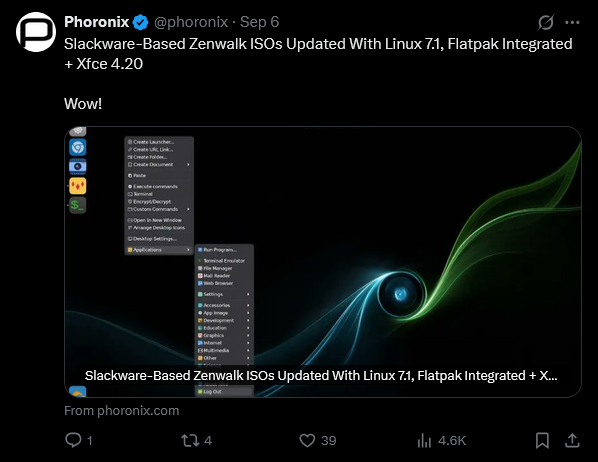The width and height of the screenshot is (598, 462).
Task: Like the post with the heart icon
Action: 307,440
